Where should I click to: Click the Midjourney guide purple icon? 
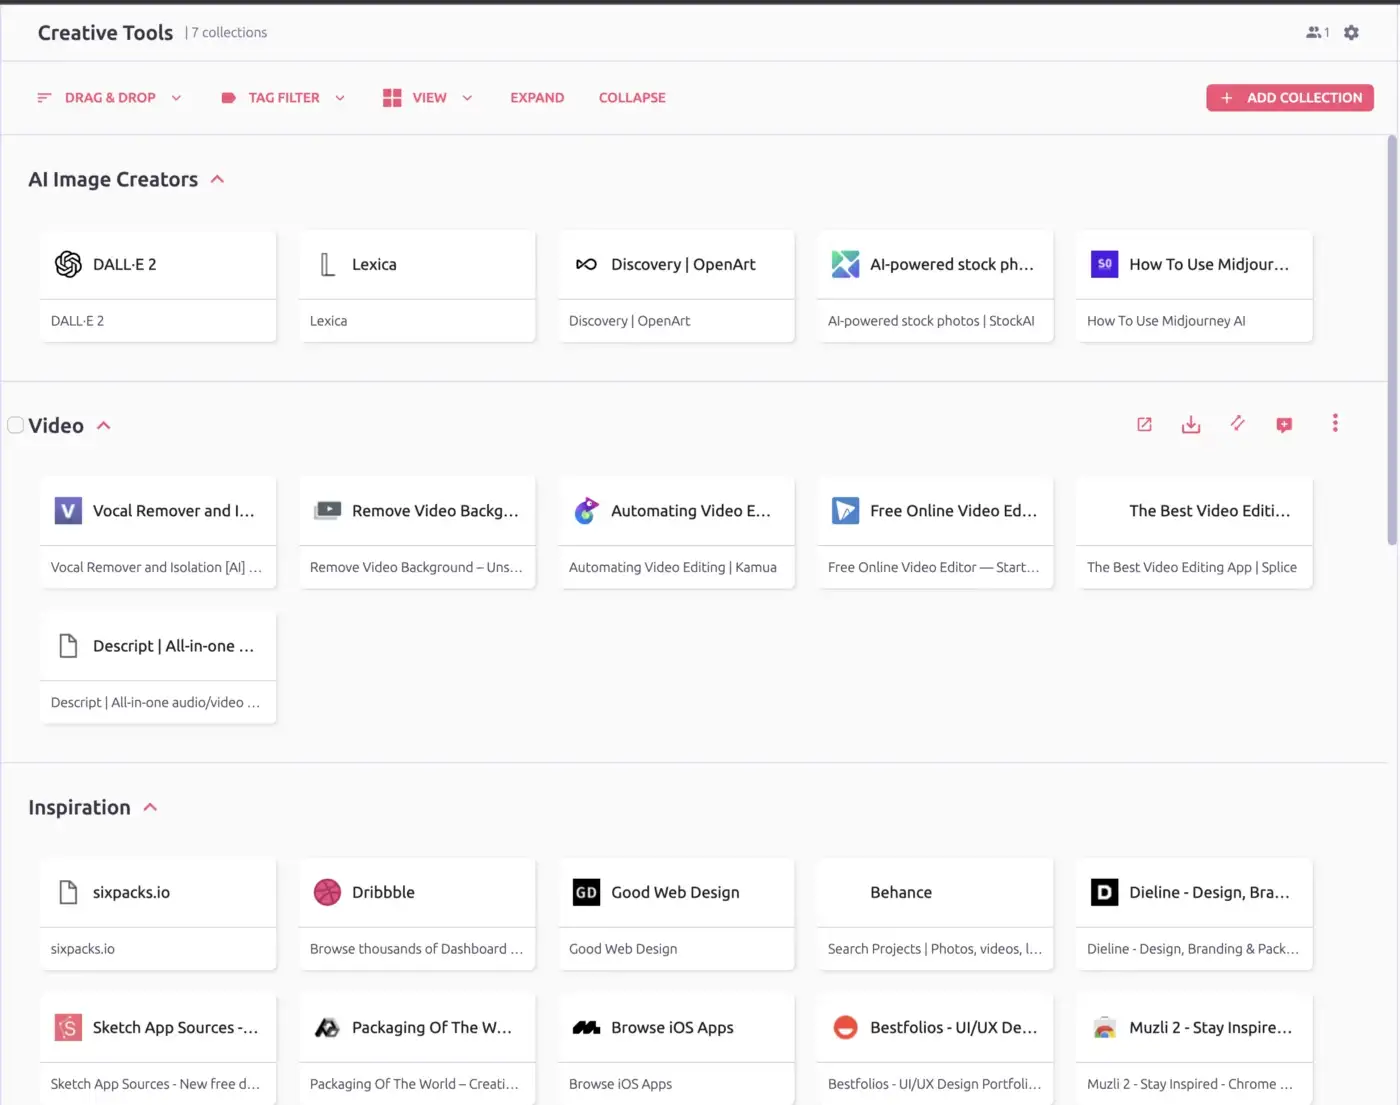point(1104,264)
